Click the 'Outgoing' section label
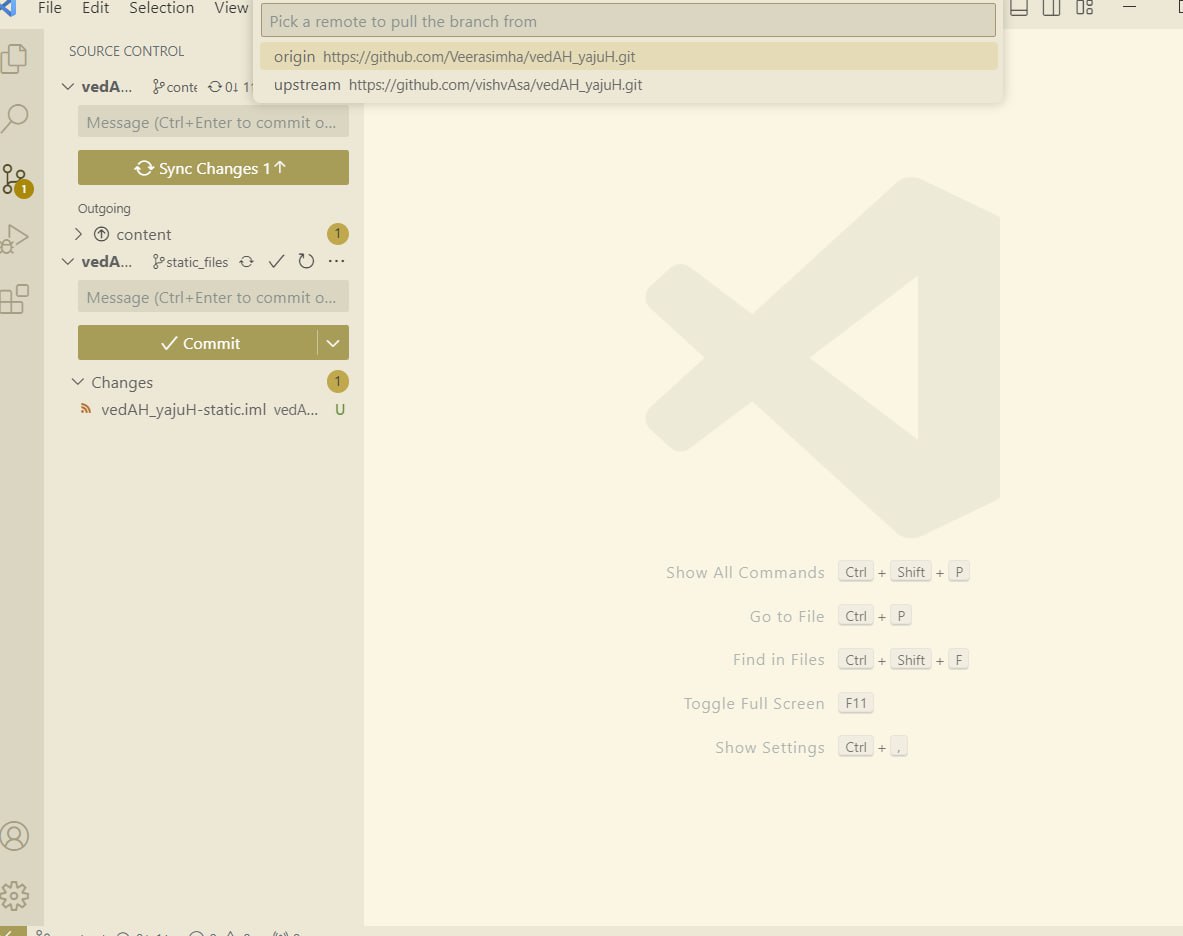The height and width of the screenshot is (936, 1183). pyautogui.click(x=104, y=208)
